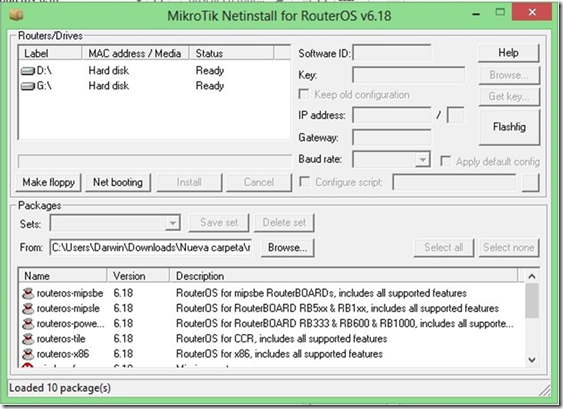Browse for the packages folder
563x409 pixels.
click(x=288, y=248)
